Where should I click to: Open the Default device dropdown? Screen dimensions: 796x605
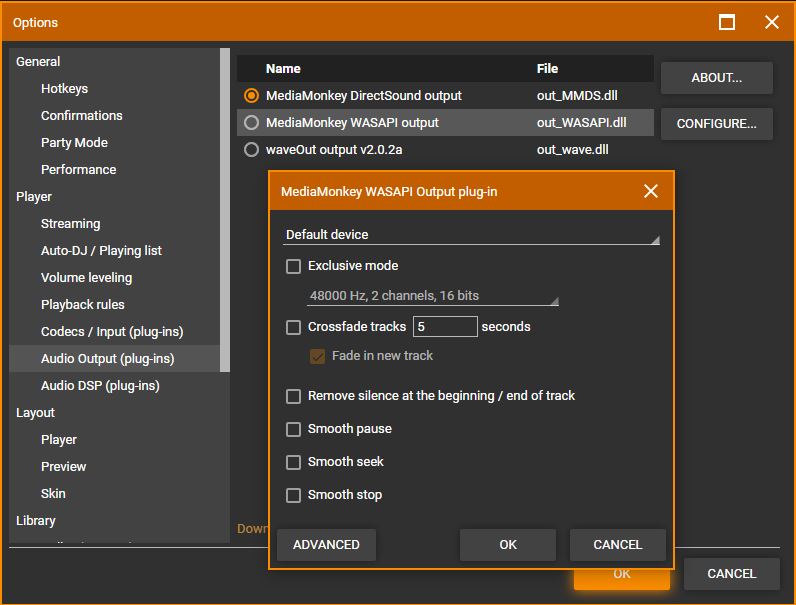471,235
